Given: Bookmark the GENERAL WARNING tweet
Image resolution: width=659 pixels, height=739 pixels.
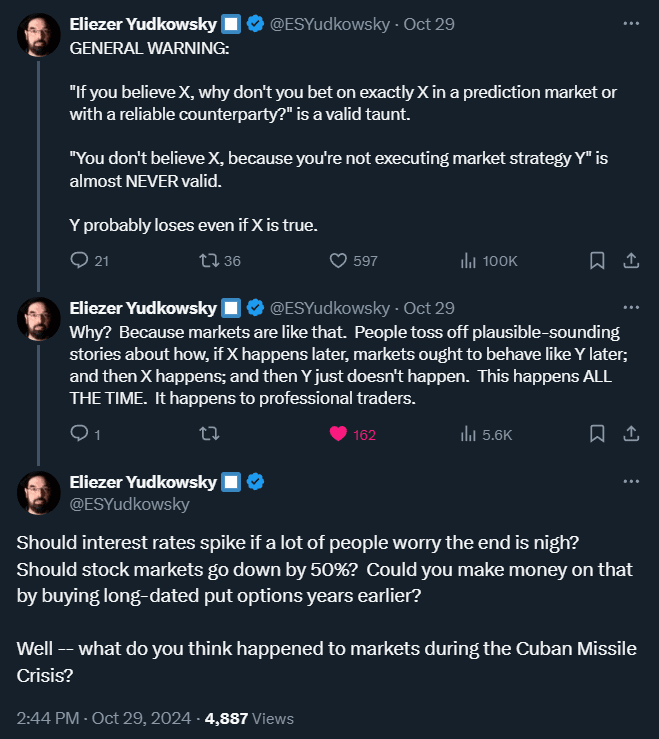Looking at the screenshot, I should click(597, 261).
